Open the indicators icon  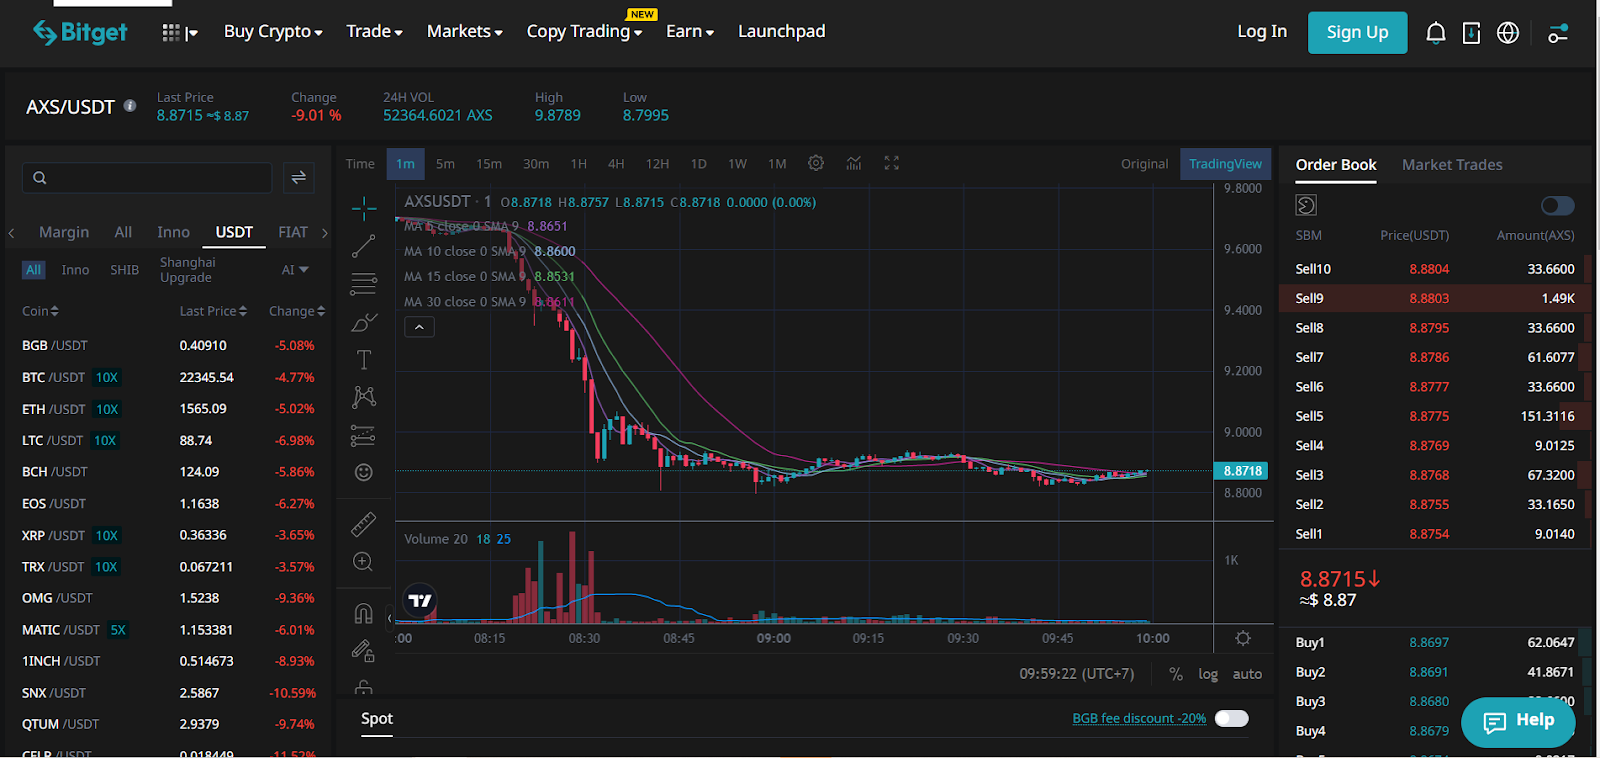click(x=854, y=163)
